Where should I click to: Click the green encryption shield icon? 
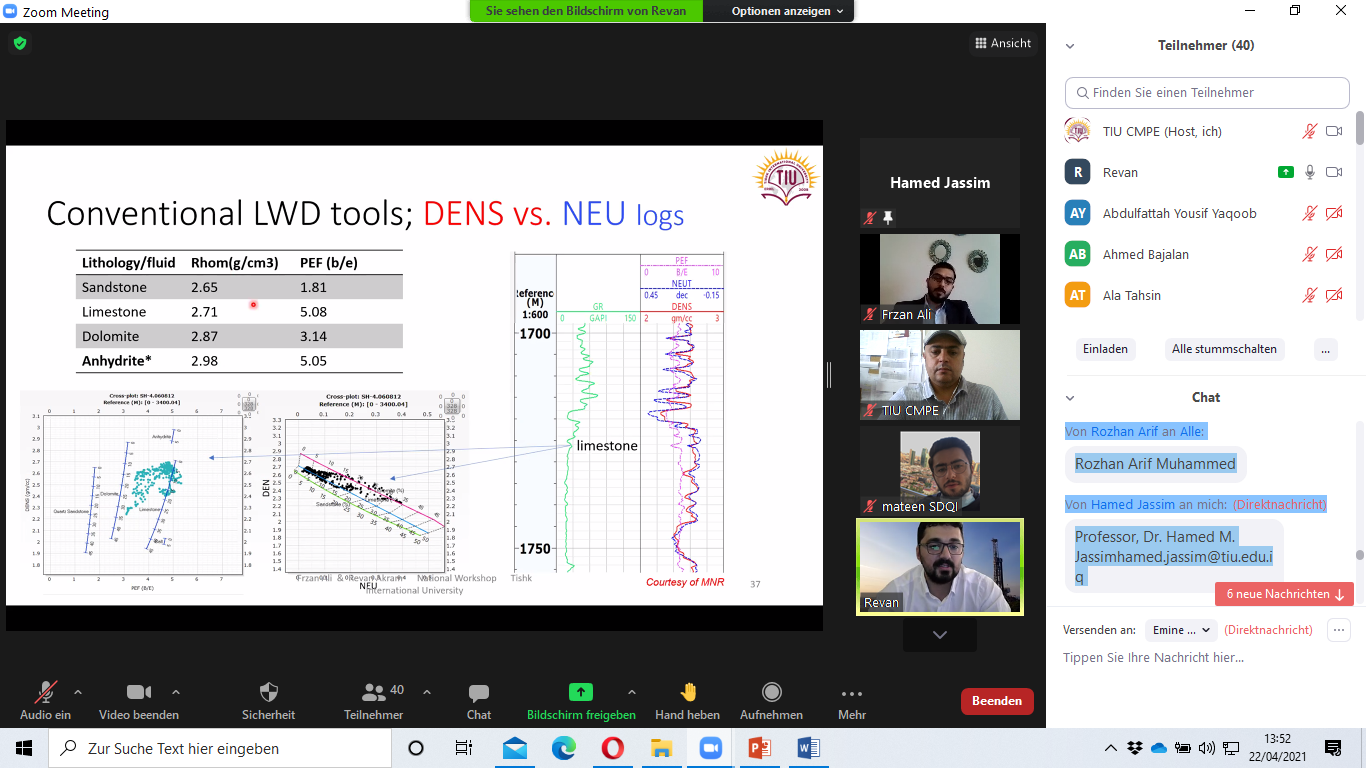20,43
